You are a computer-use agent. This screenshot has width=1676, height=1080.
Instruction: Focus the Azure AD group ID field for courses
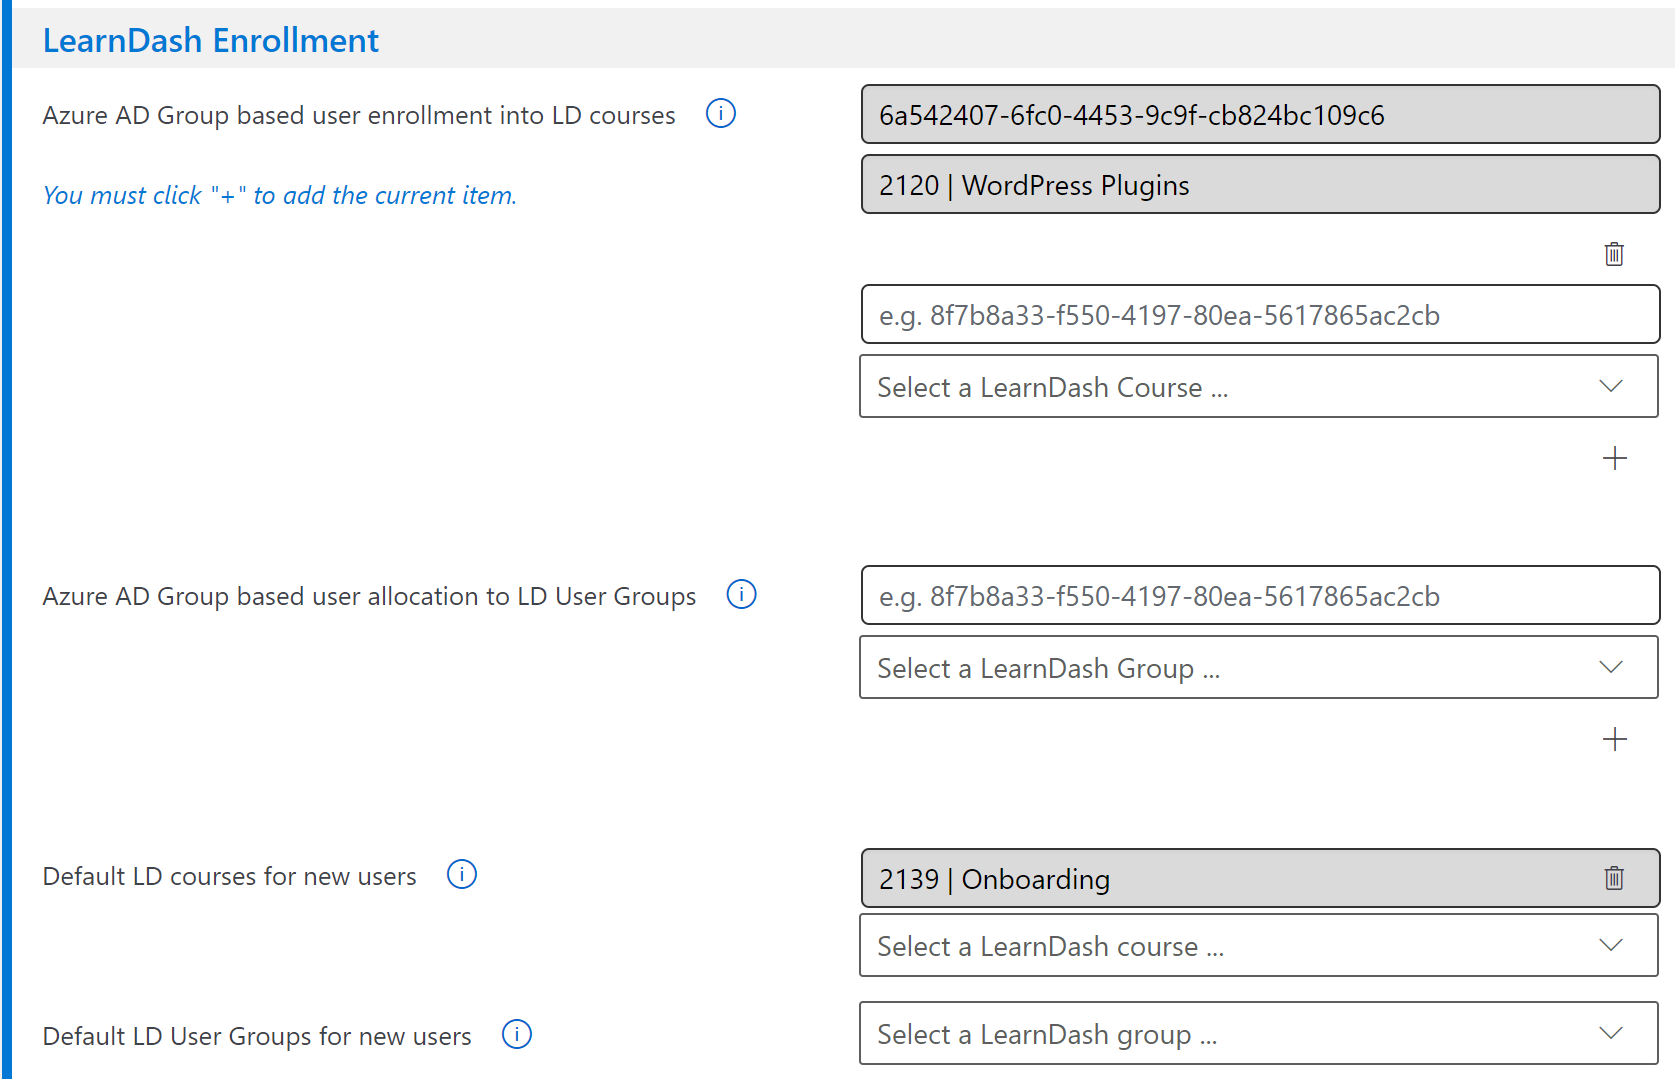coord(1260,315)
